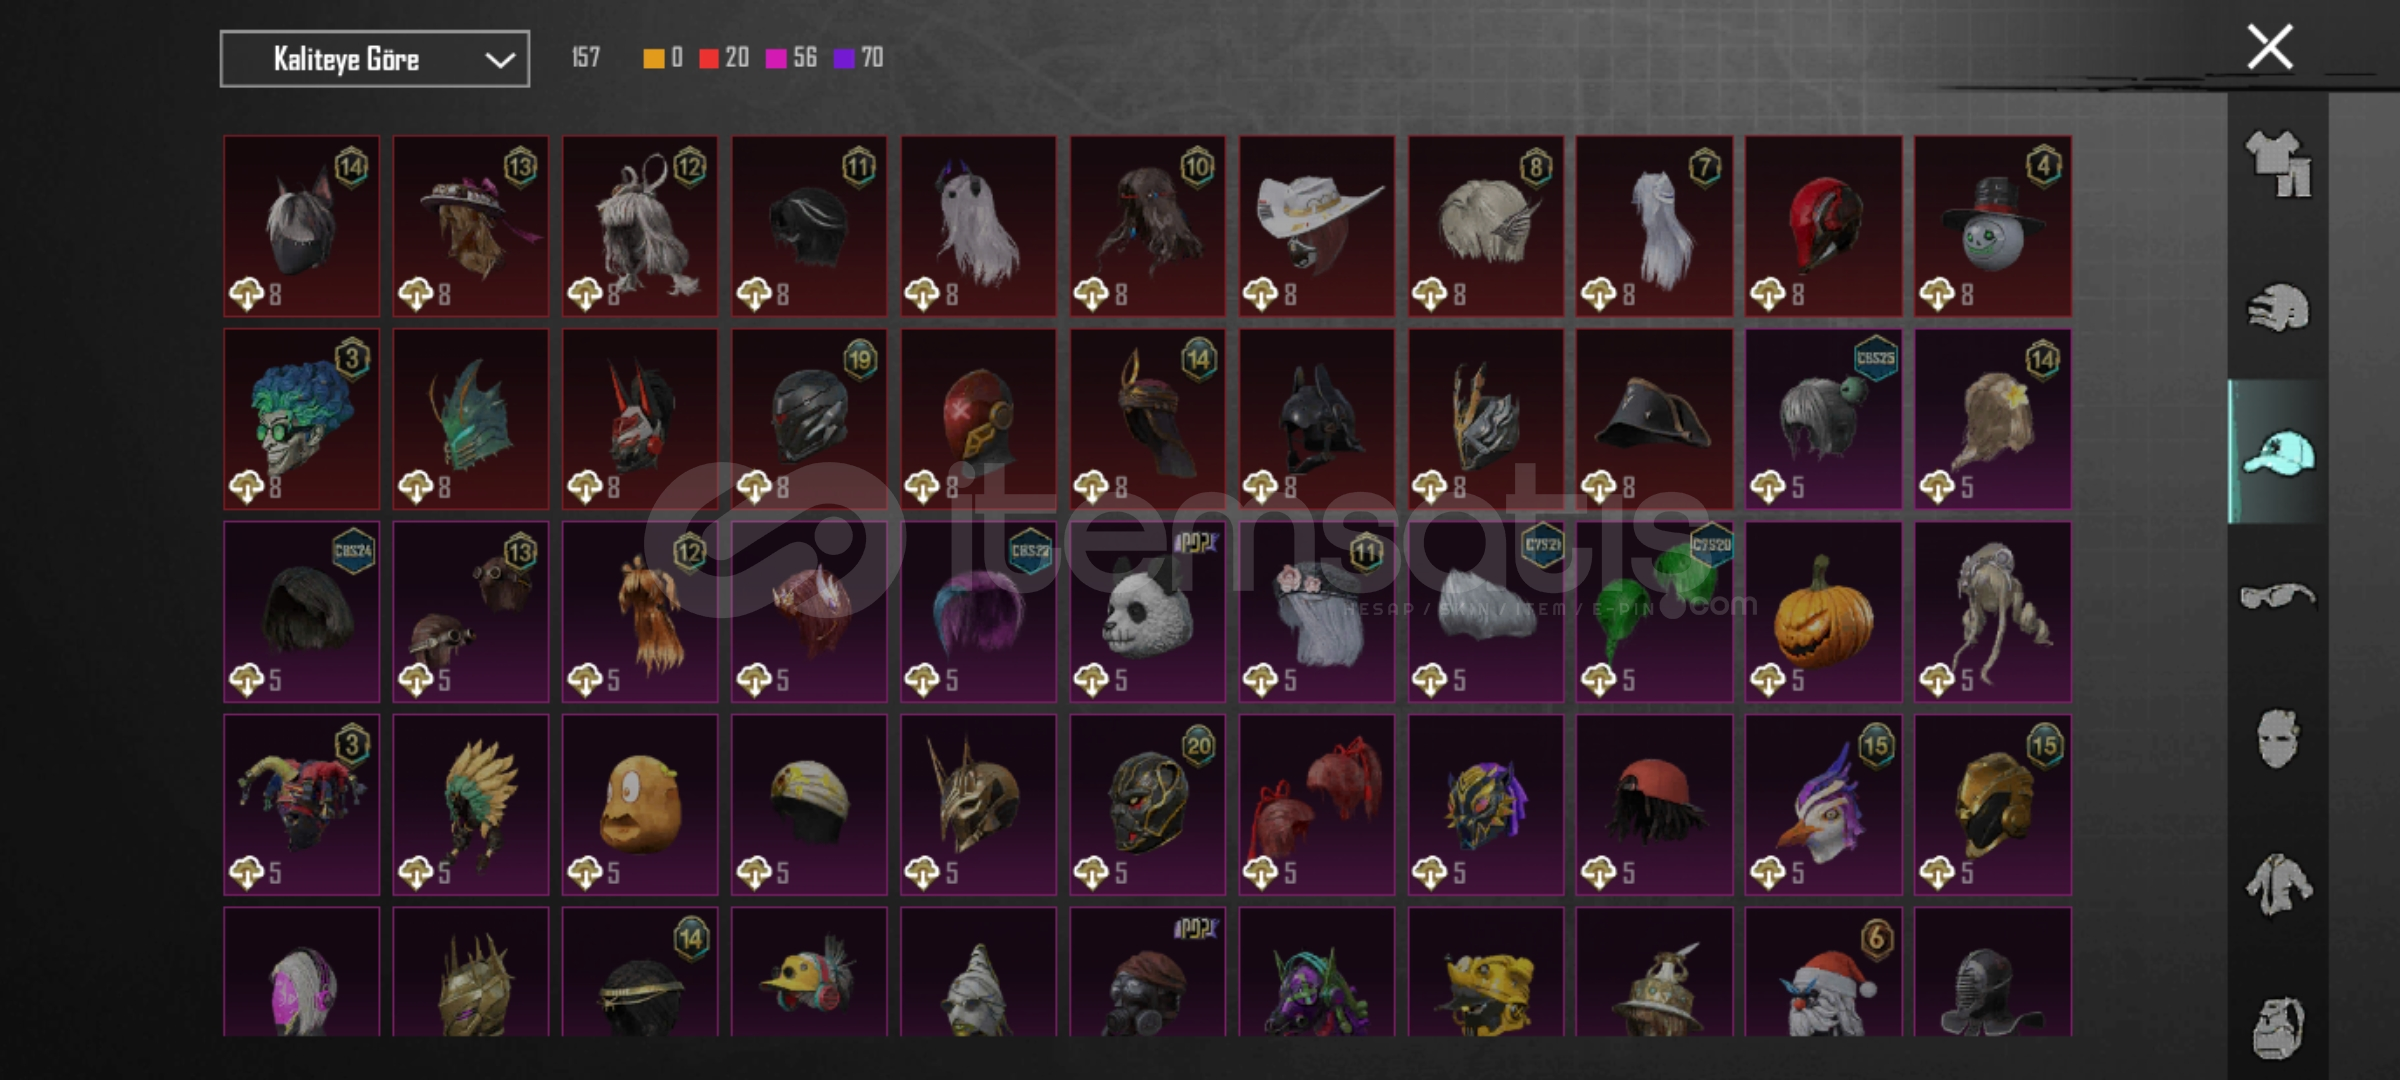The height and width of the screenshot is (1080, 2400).
Task: Expand the Kaliteye Göre sort dropdown
Action: tap(375, 59)
